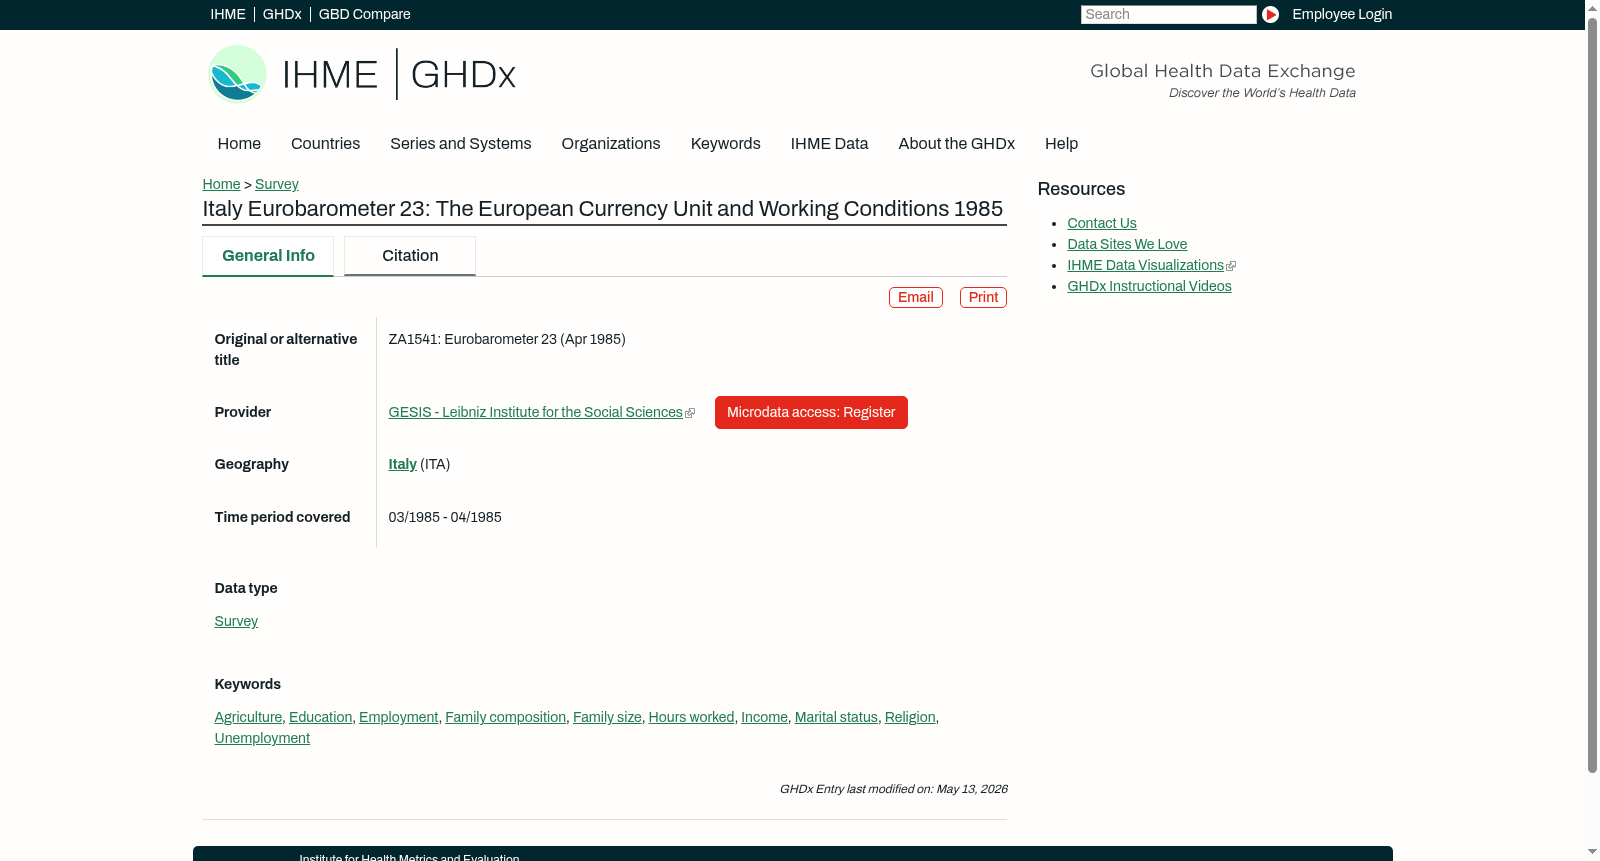Viewport: 1600px width, 861px height.
Task: Click 'ZA1541: Eurobarometer 23 (Apr 1985)' text
Action: [x=507, y=339]
